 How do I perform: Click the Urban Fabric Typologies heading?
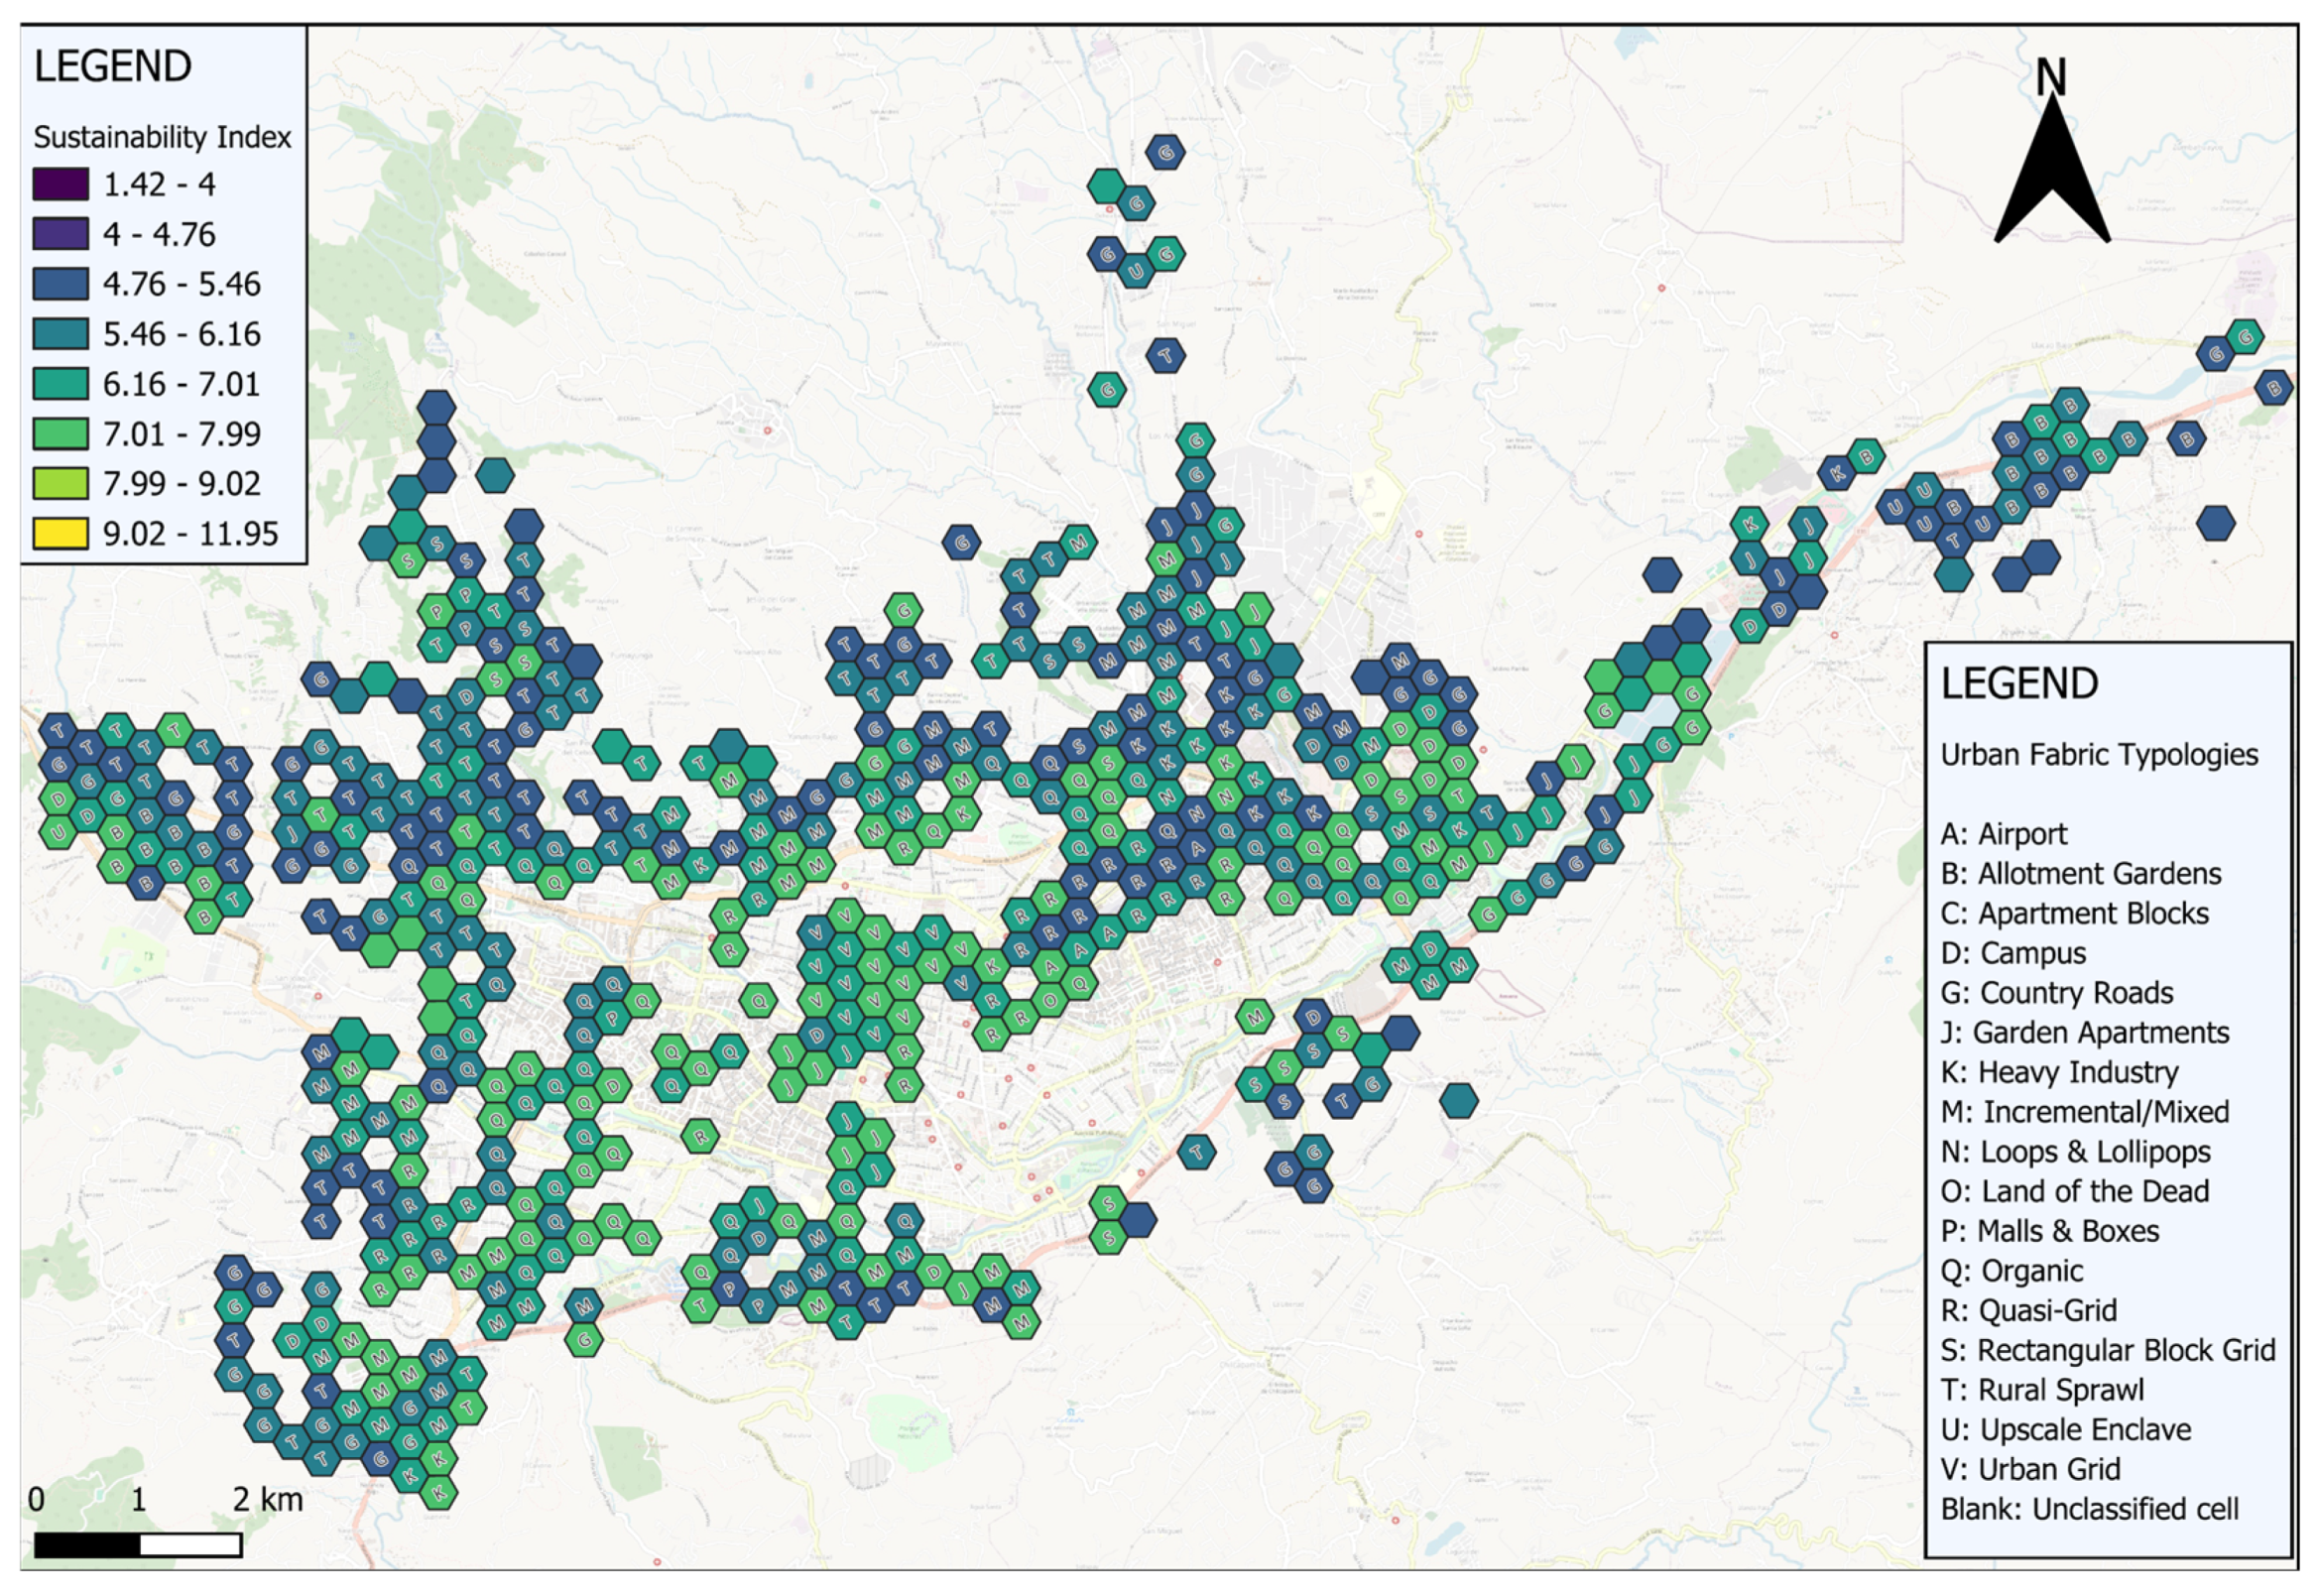[2099, 754]
